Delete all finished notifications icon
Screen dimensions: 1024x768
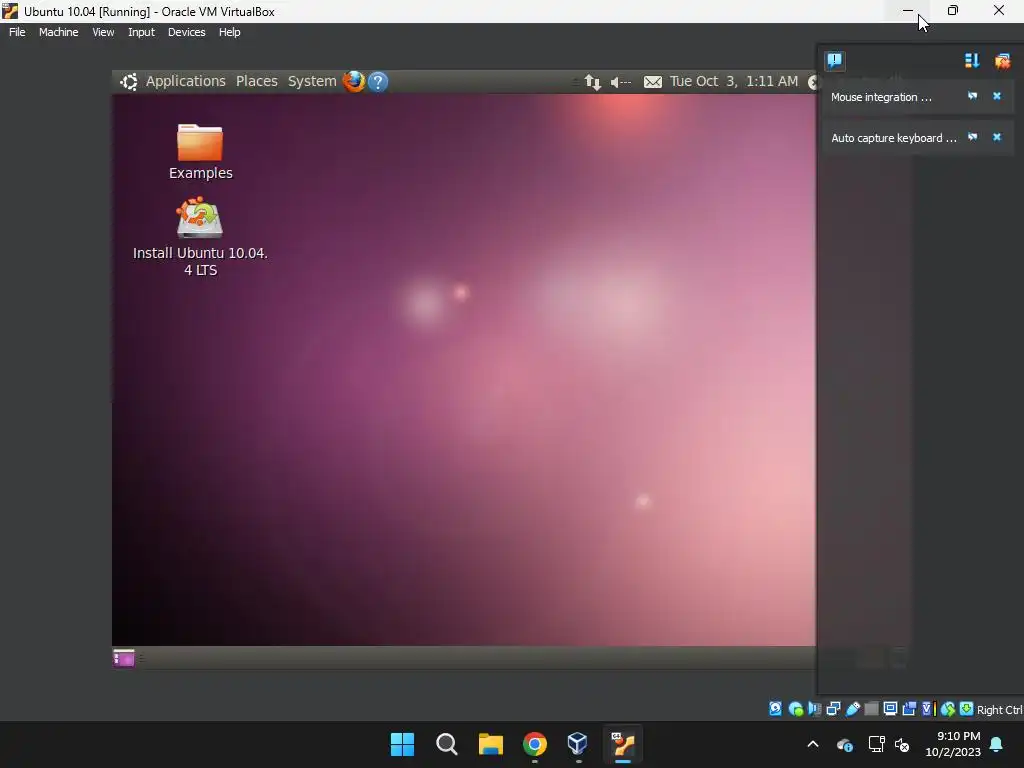1002,61
